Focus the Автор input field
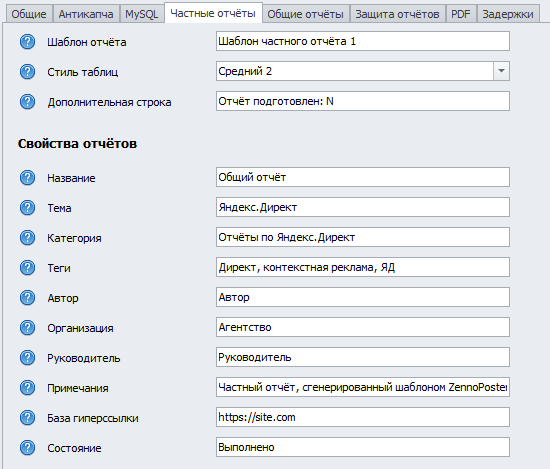This screenshot has width=550, height=469. (363, 297)
